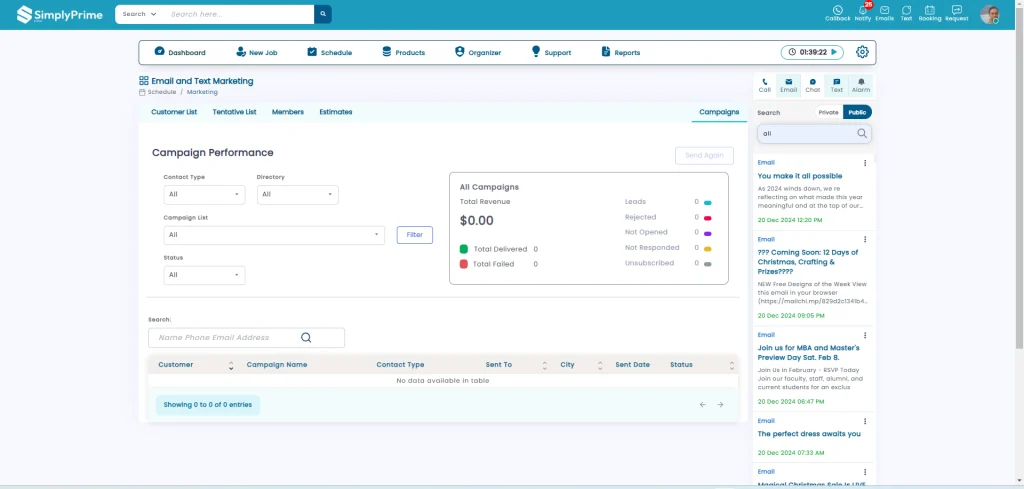Open the Products menu
The image size is (1024, 489).
(x=404, y=52)
